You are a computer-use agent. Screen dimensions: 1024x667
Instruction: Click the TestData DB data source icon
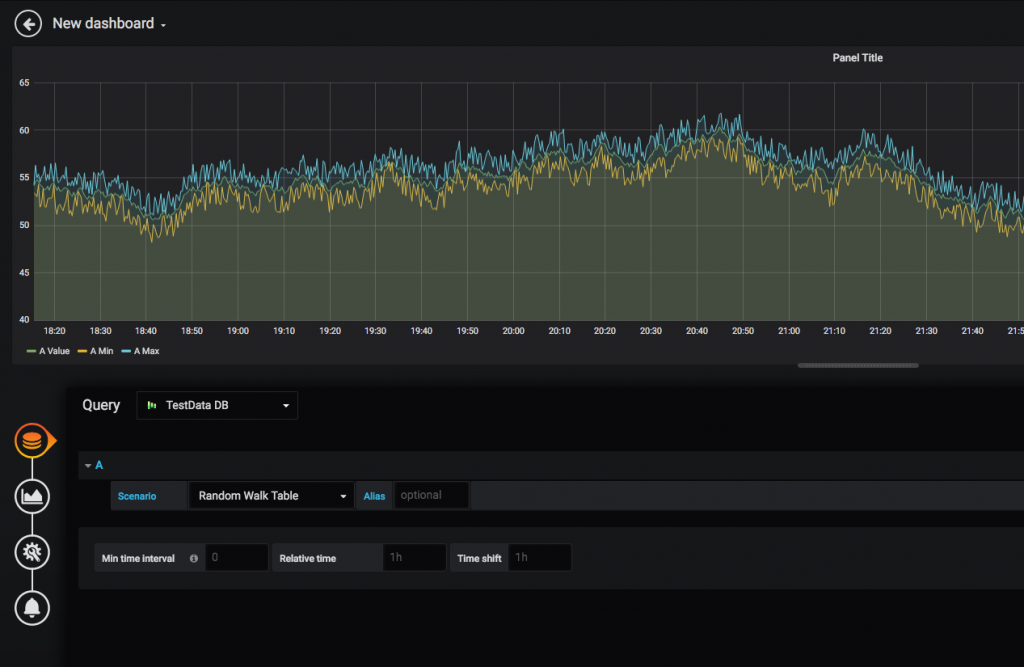[x=152, y=405]
